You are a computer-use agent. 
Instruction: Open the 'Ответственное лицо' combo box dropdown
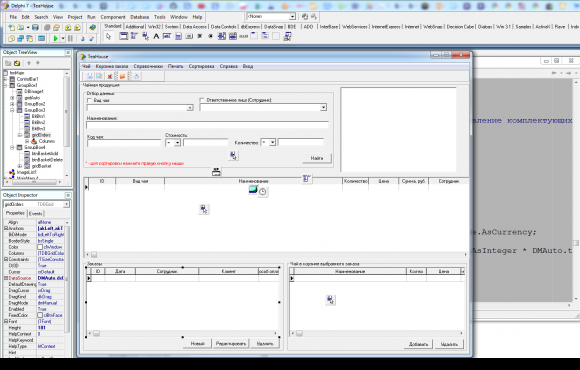pyautogui.click(x=323, y=107)
